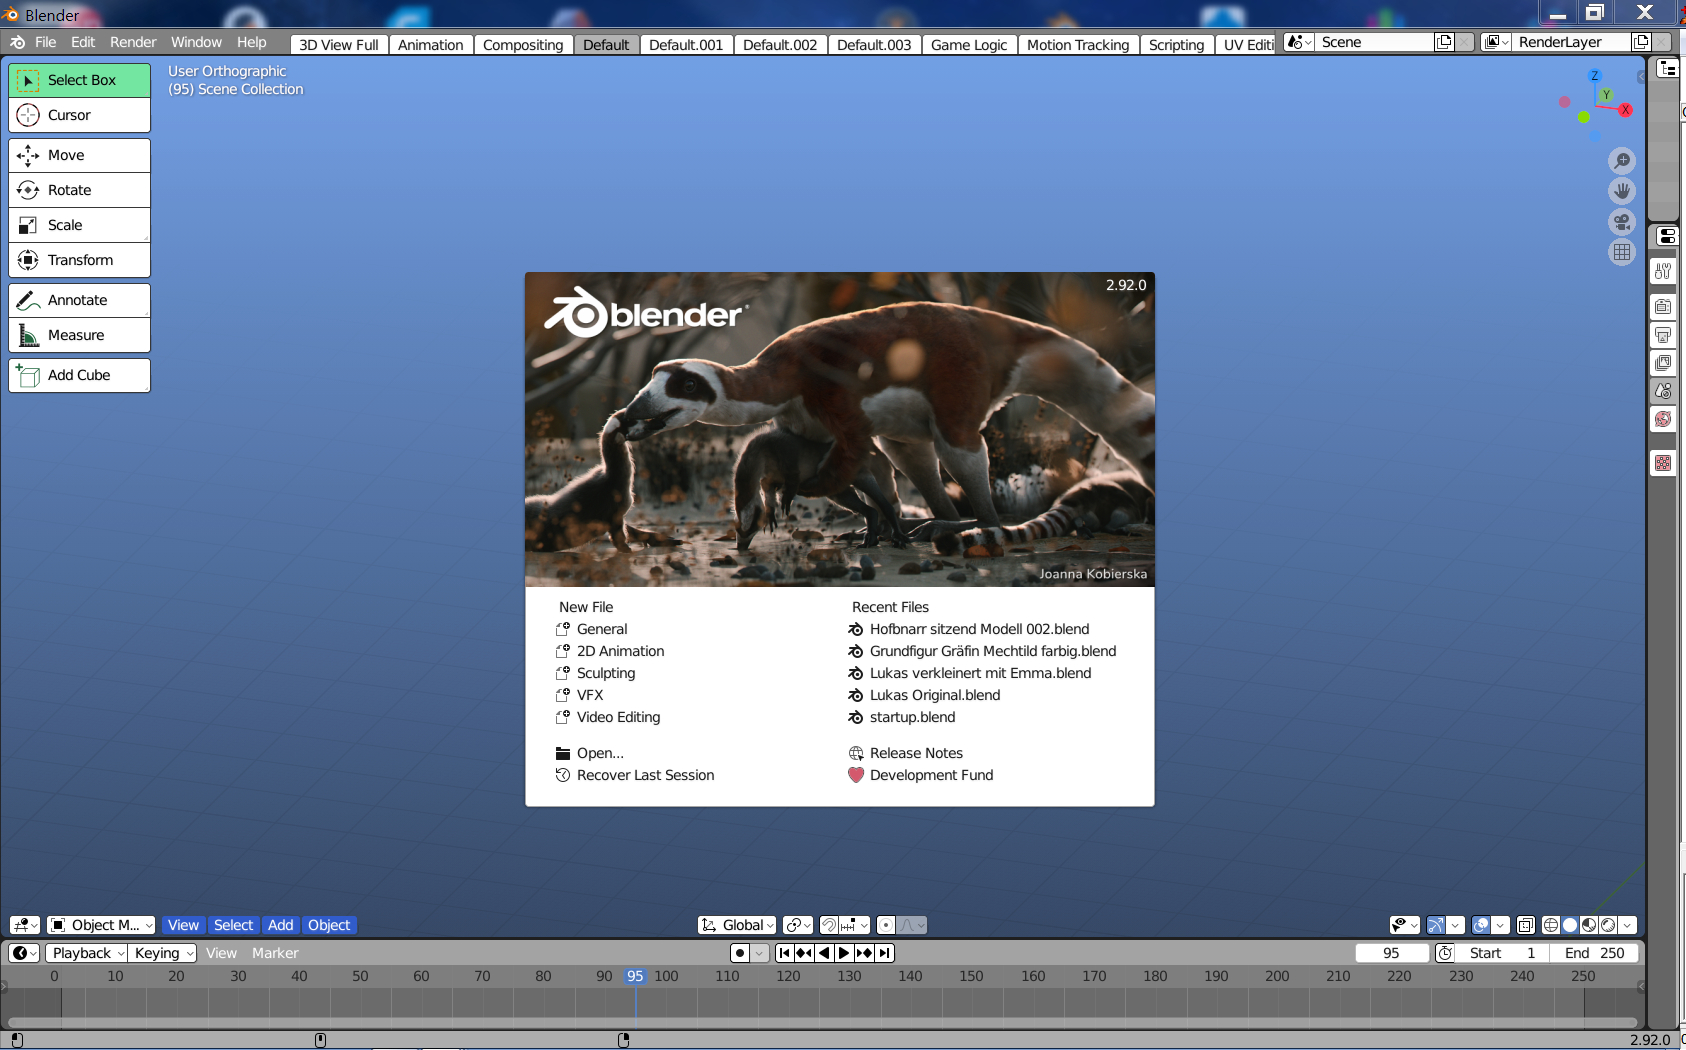The image size is (1686, 1050).
Task: Open Lukas Original.blend from recent files
Action: tap(934, 695)
